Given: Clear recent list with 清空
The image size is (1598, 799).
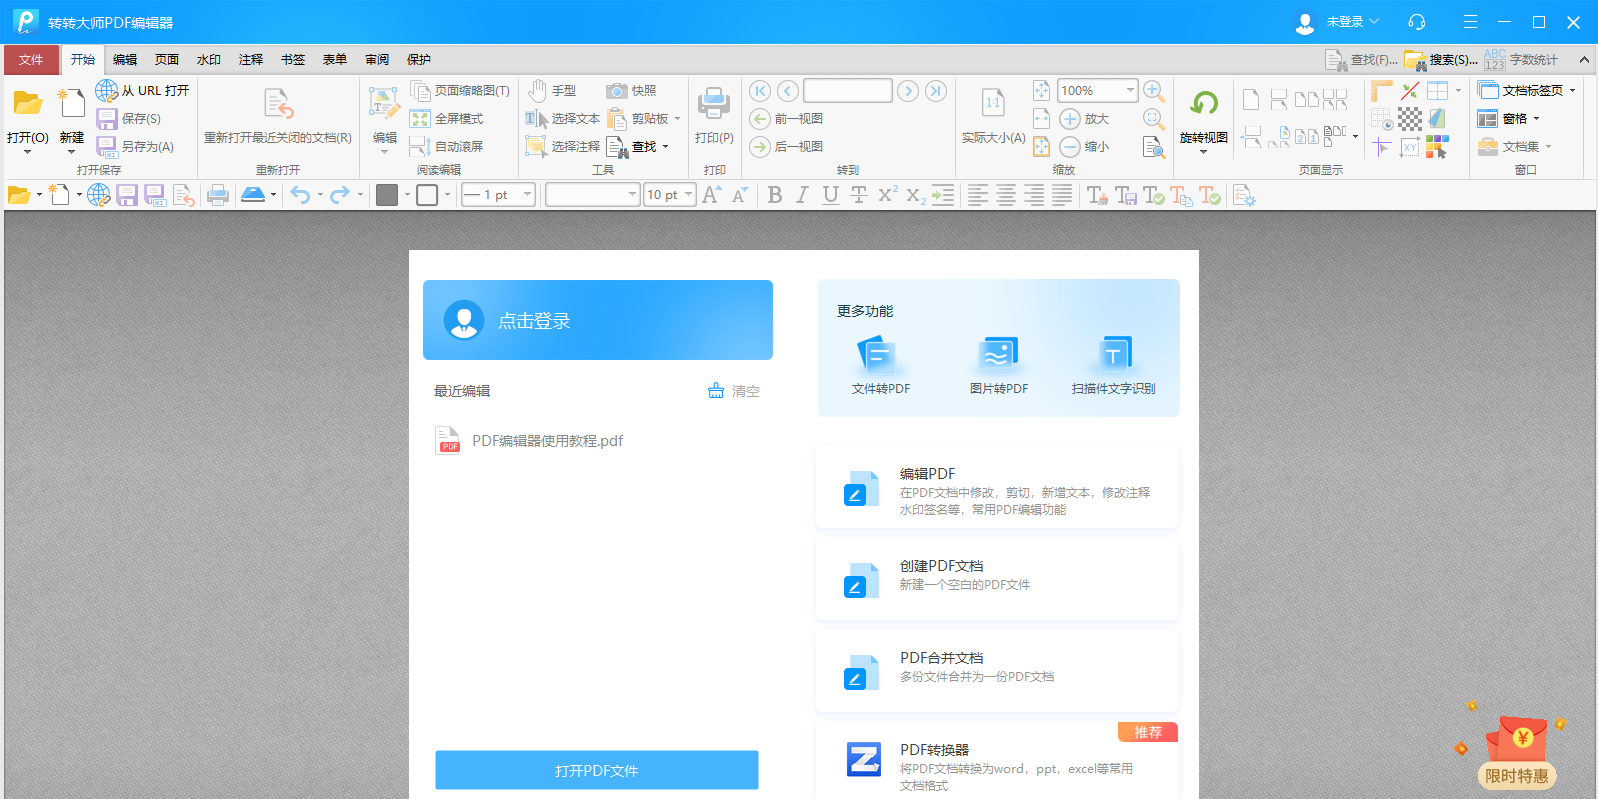Looking at the screenshot, I should [734, 391].
